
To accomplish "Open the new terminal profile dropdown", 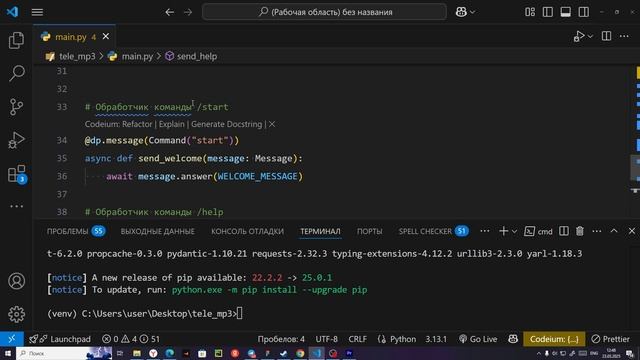I will click(x=514, y=231).
